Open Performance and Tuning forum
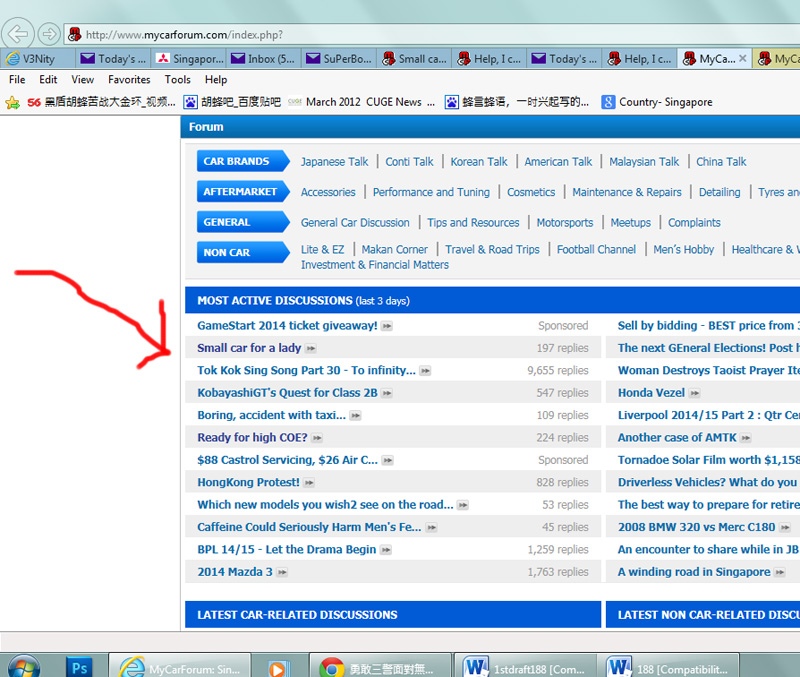This screenshot has height=677, width=800. [431, 192]
